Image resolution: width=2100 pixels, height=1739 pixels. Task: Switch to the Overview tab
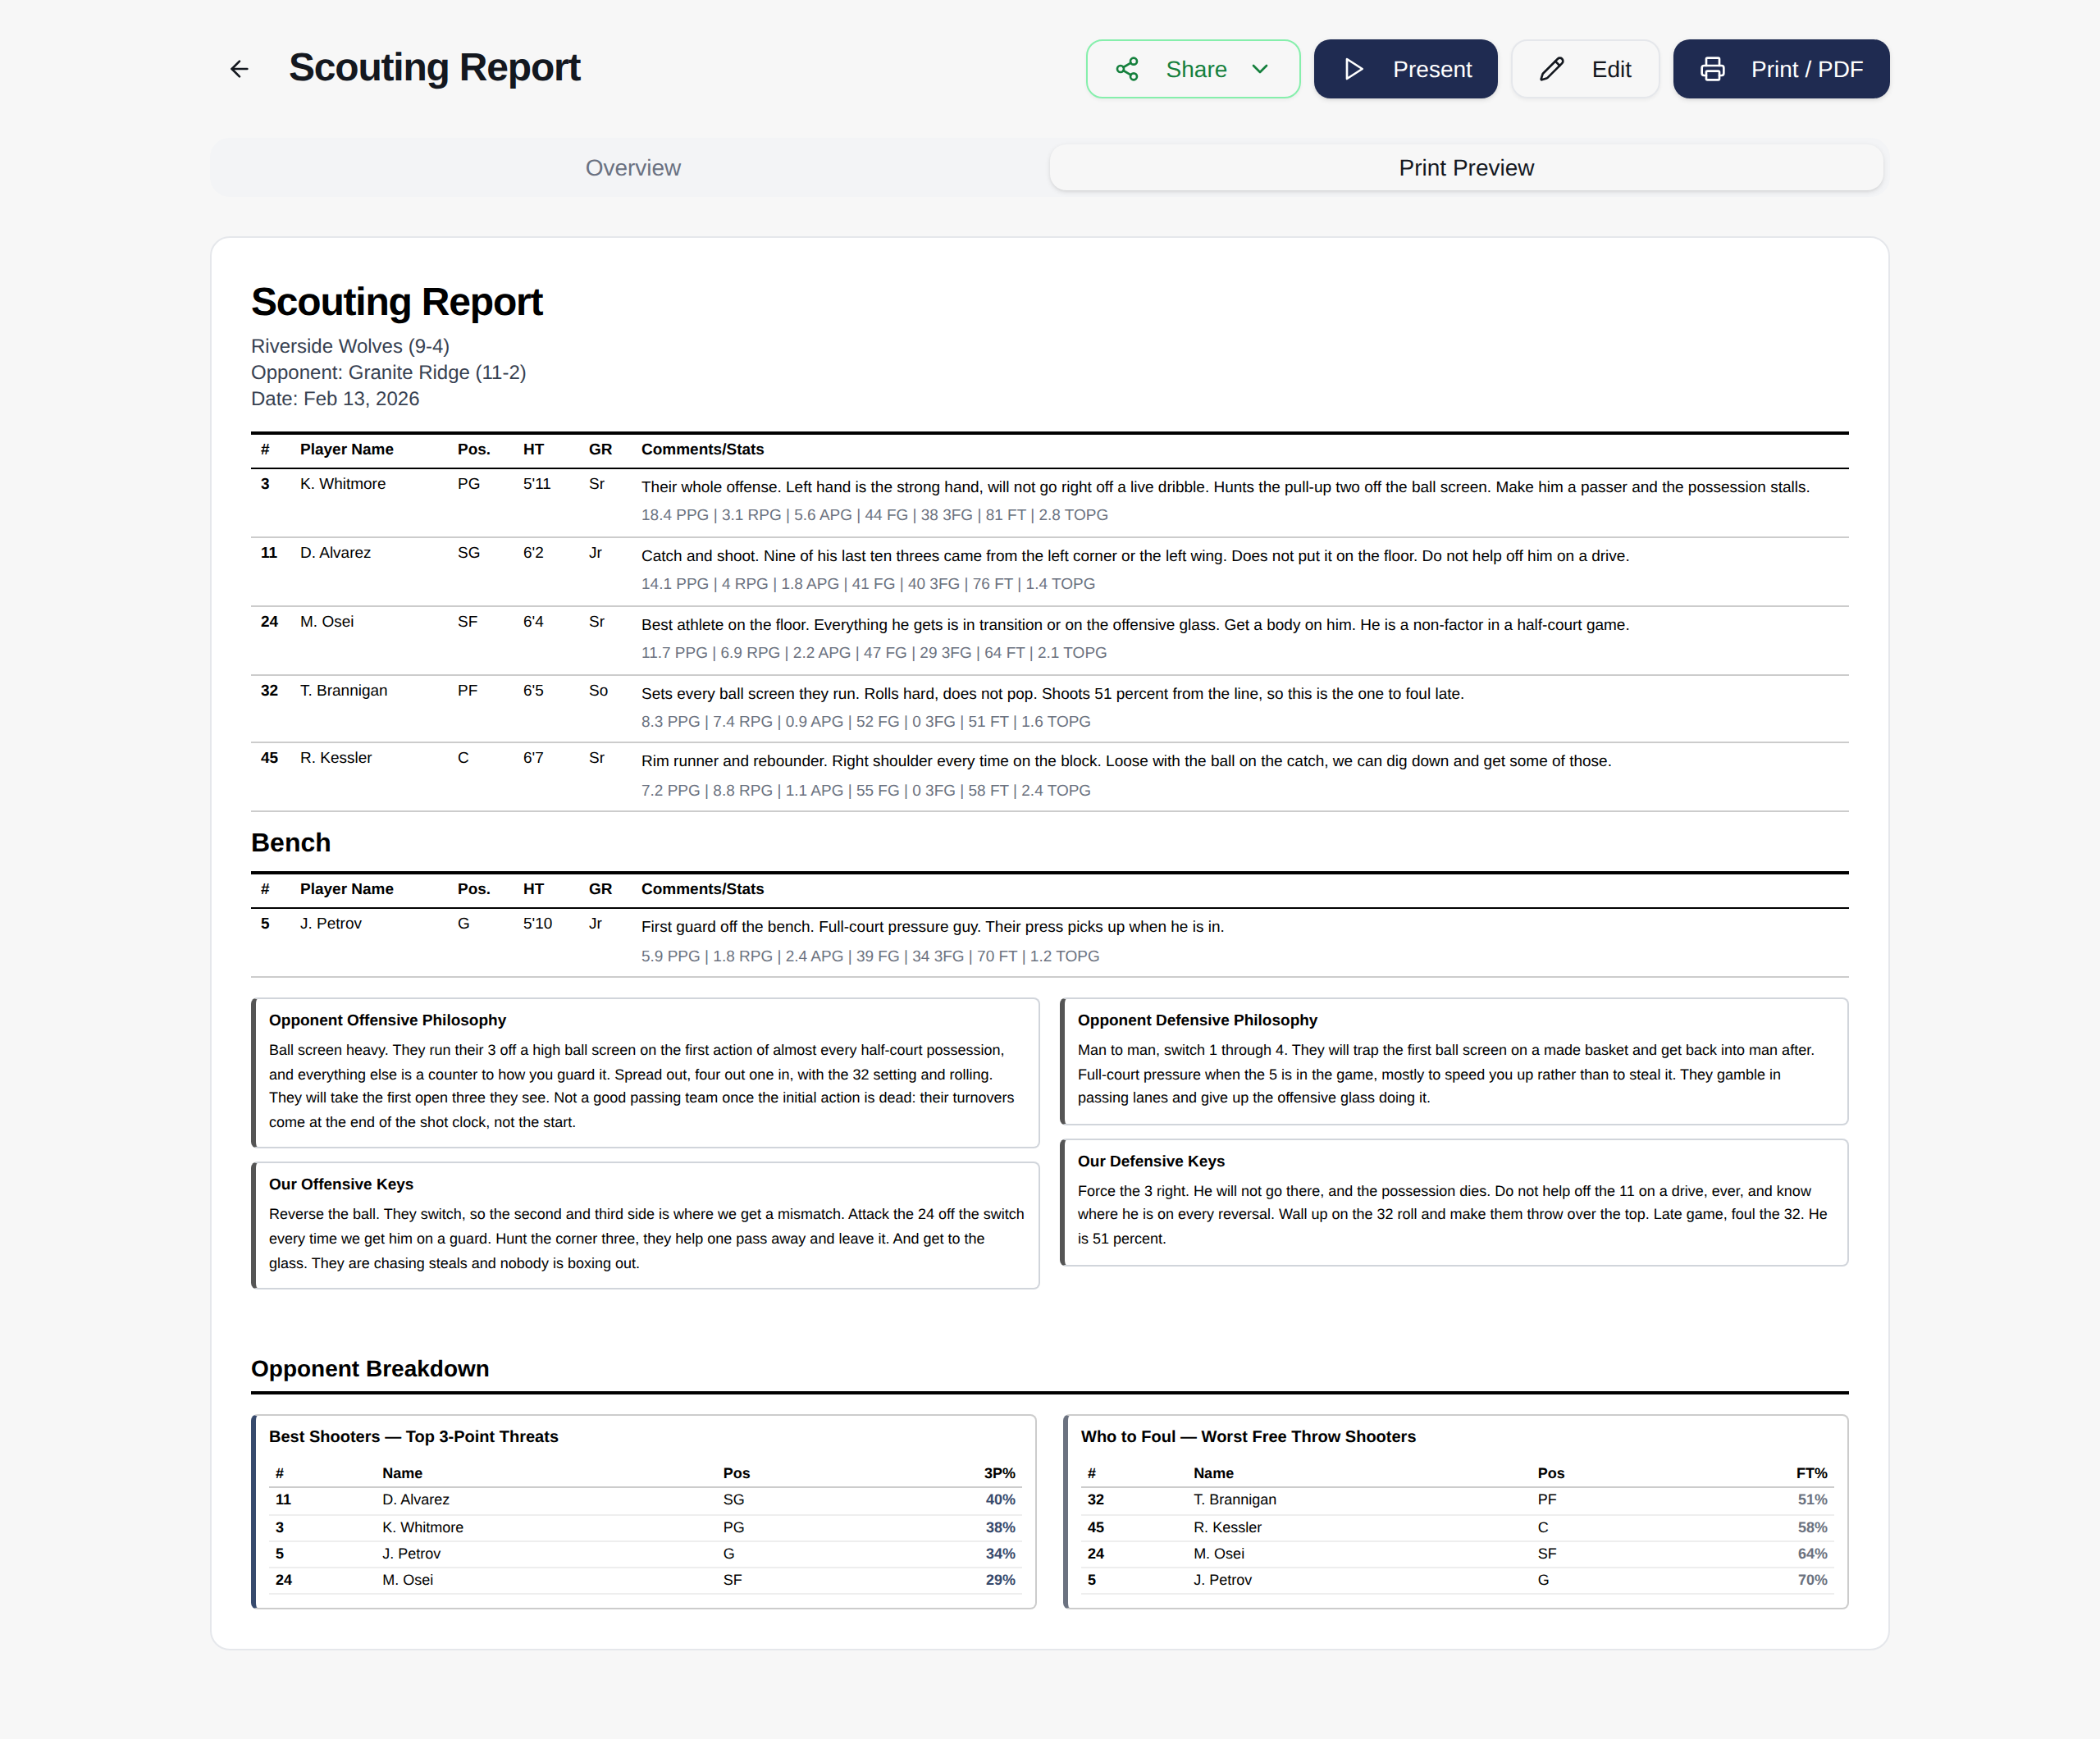tap(632, 168)
